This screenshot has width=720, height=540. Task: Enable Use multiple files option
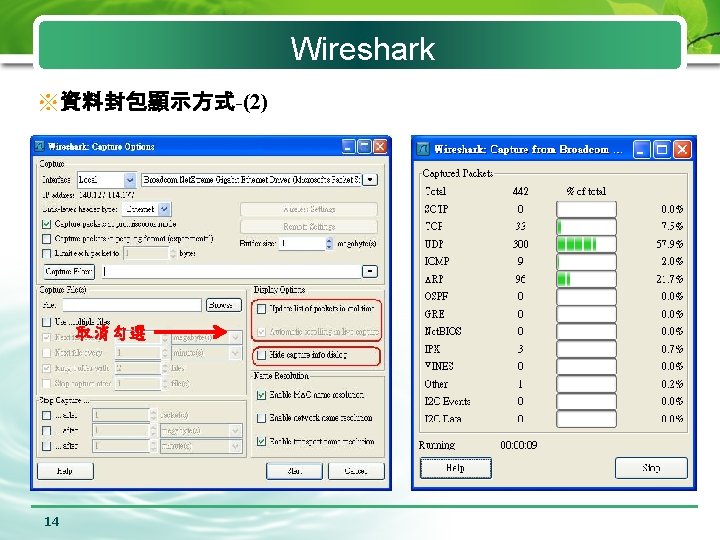click(46, 322)
